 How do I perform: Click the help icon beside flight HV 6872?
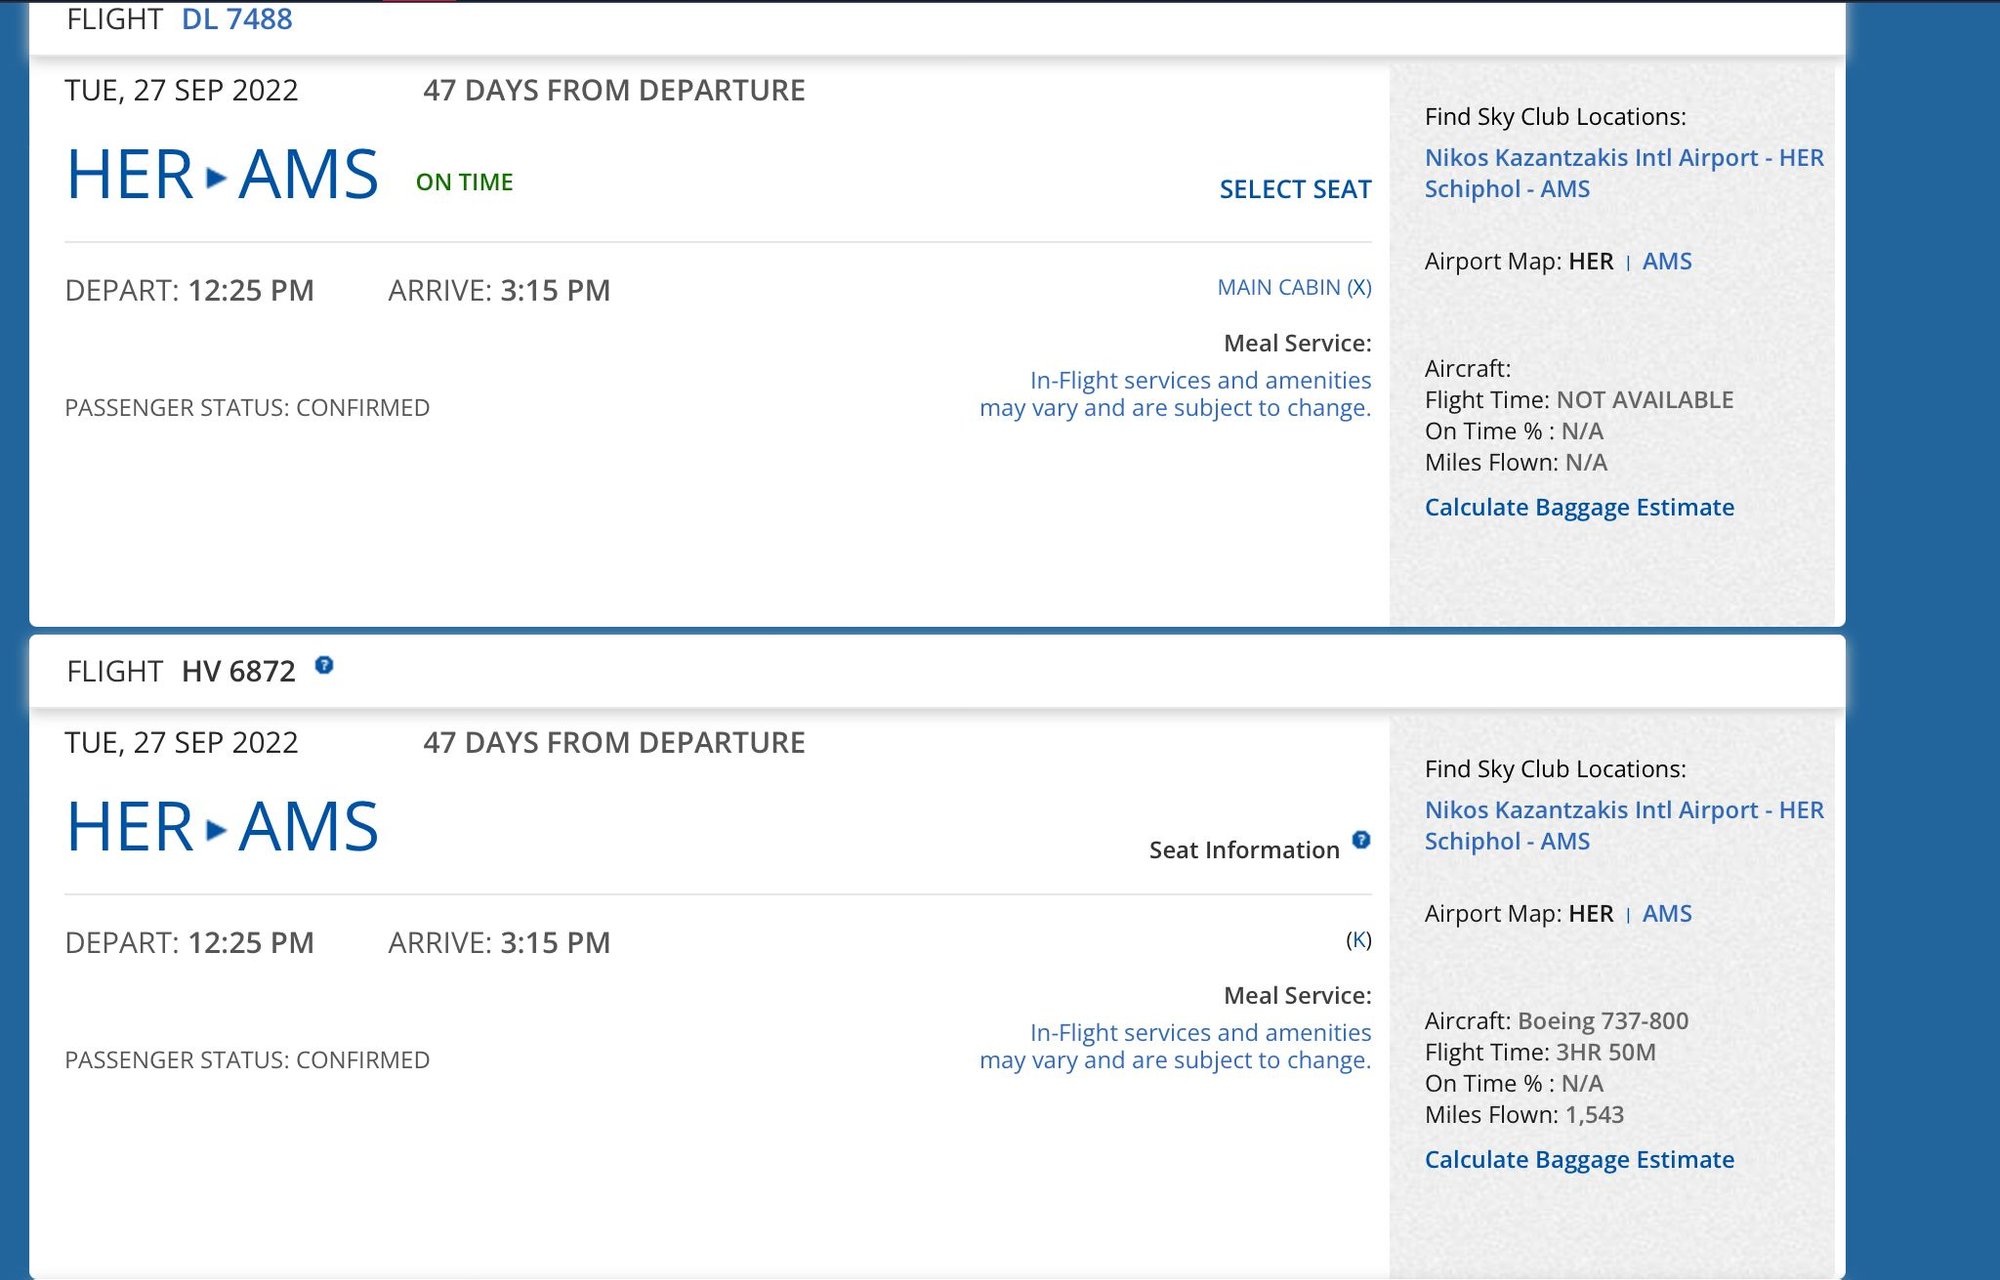tap(324, 665)
